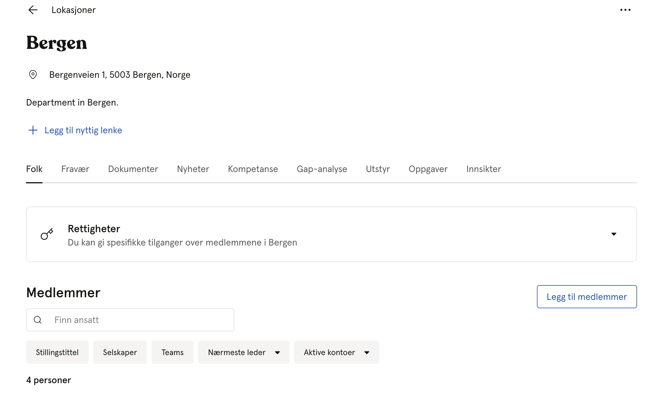Image resolution: width=670 pixels, height=395 pixels.
Task: Open the Nærmeste leder dropdown
Action: 244,352
